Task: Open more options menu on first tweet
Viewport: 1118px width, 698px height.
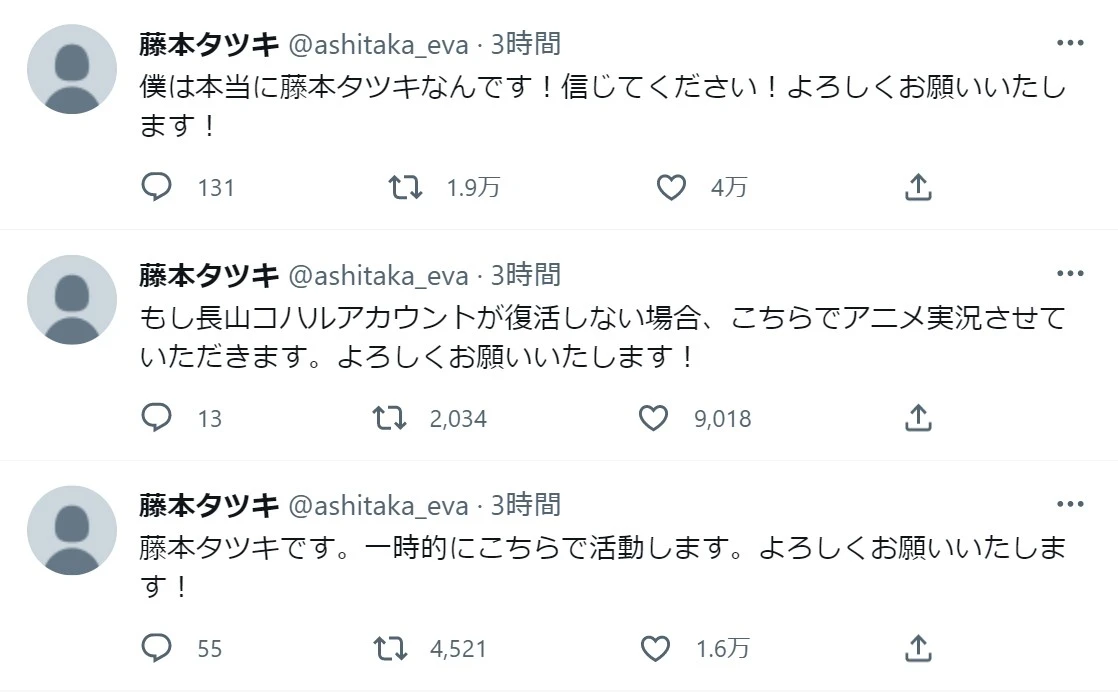Action: click(x=1071, y=42)
